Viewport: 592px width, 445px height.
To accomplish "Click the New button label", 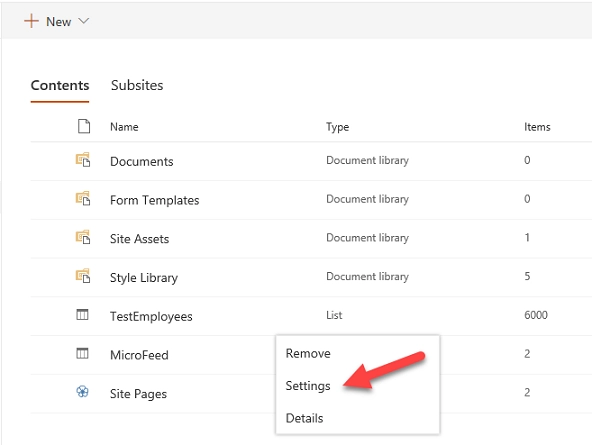I will pyautogui.click(x=59, y=22).
